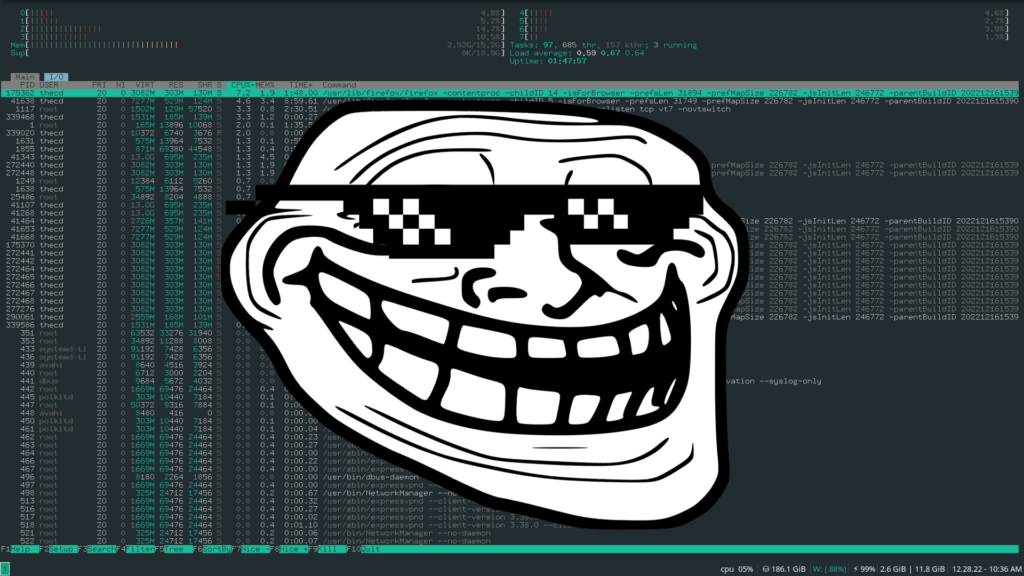Open Filter with the F4 button
1024x576 pixels.
point(135,549)
